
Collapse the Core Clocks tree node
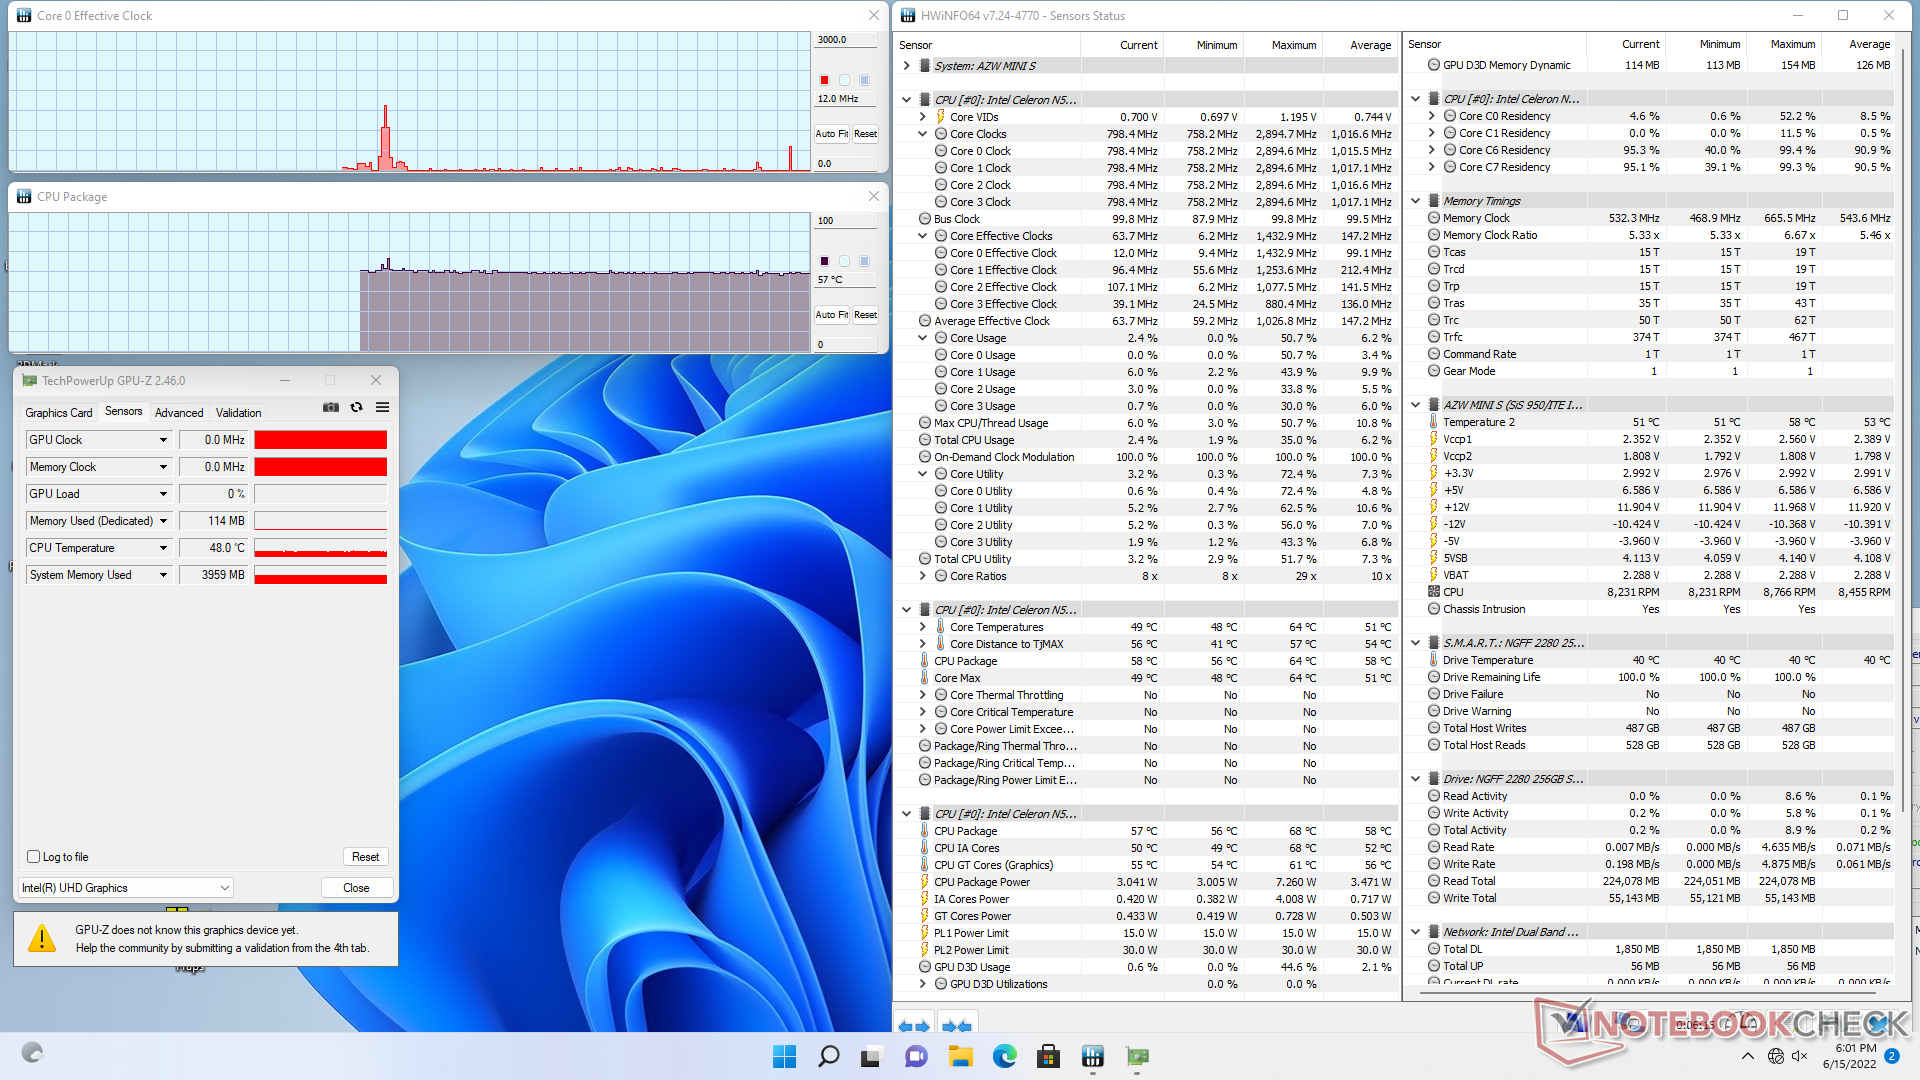point(922,134)
